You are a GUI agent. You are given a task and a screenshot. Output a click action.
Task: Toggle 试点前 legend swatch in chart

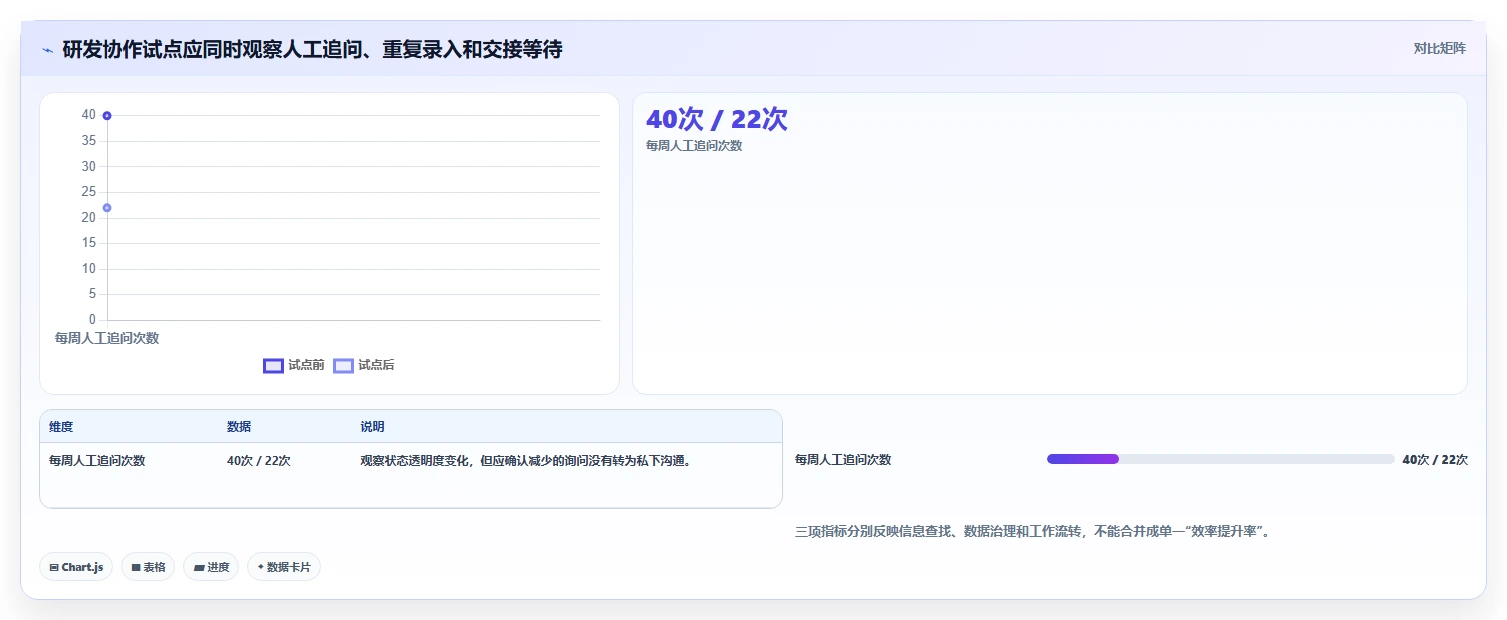(273, 366)
